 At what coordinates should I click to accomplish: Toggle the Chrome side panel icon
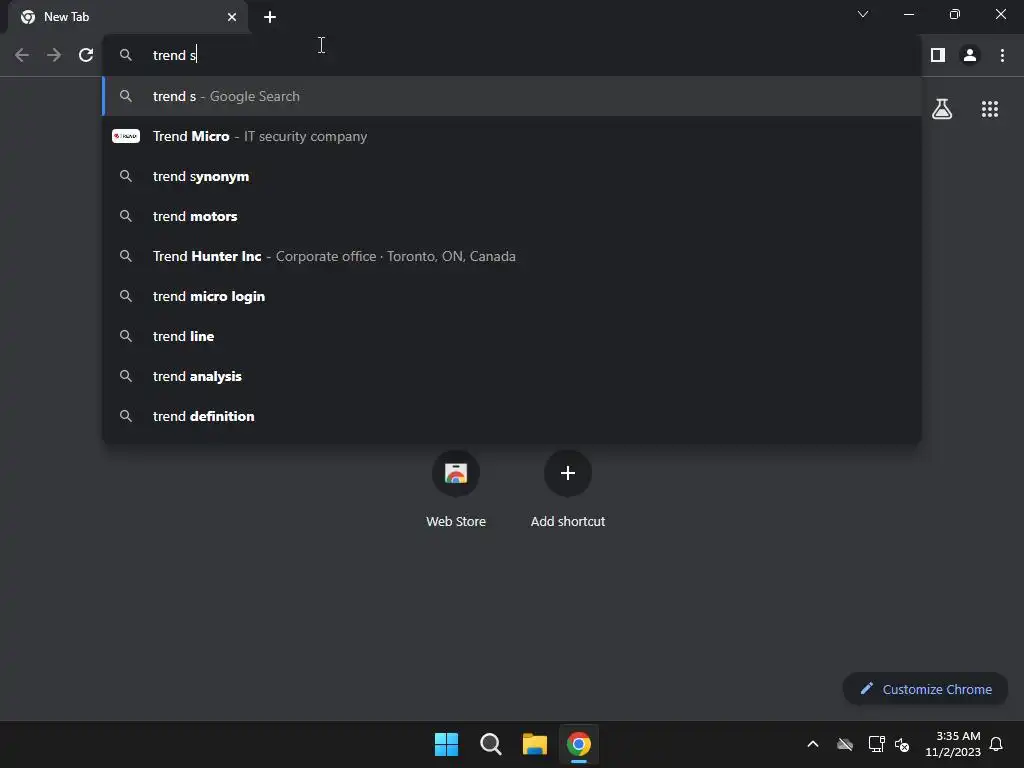pyautogui.click(x=938, y=56)
